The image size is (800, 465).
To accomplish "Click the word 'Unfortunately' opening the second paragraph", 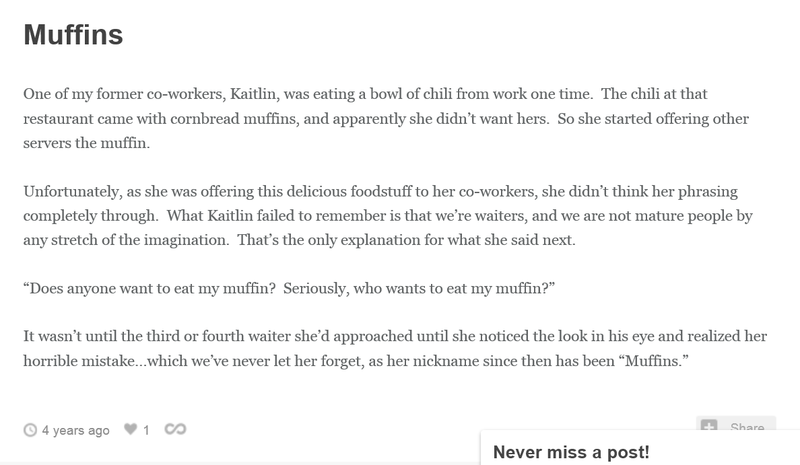I will pos(72,192).
